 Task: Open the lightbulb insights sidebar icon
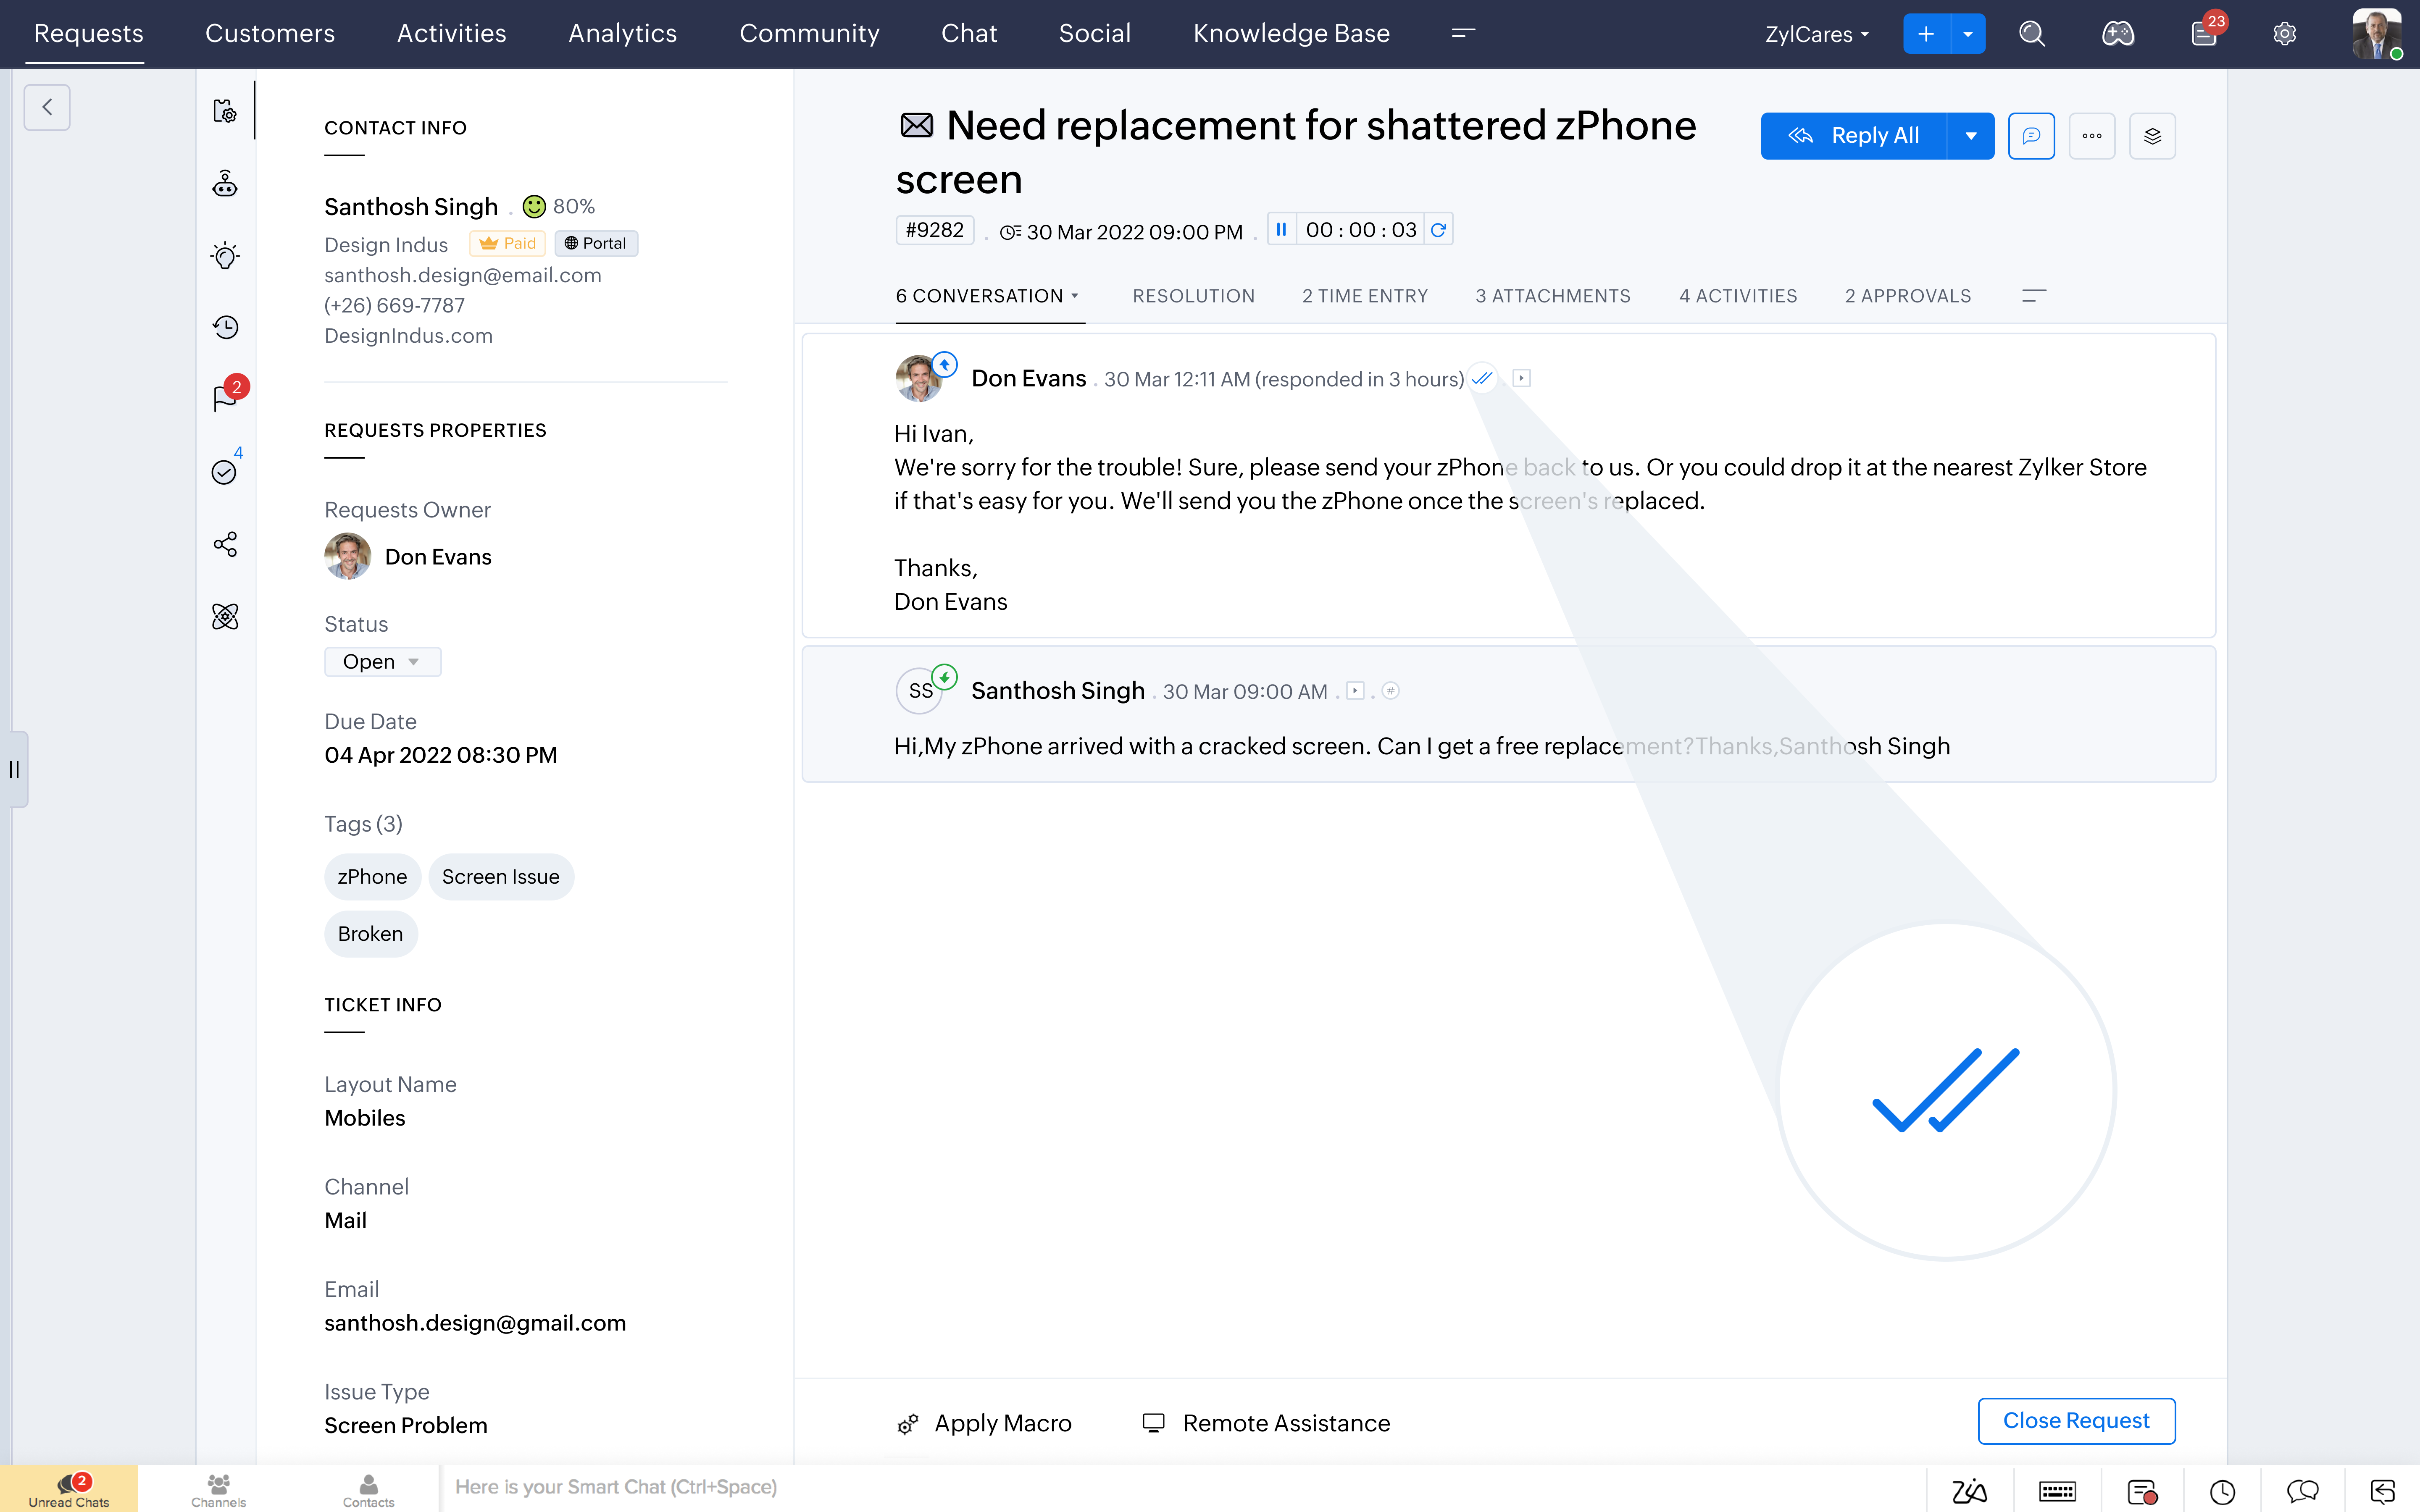225,256
